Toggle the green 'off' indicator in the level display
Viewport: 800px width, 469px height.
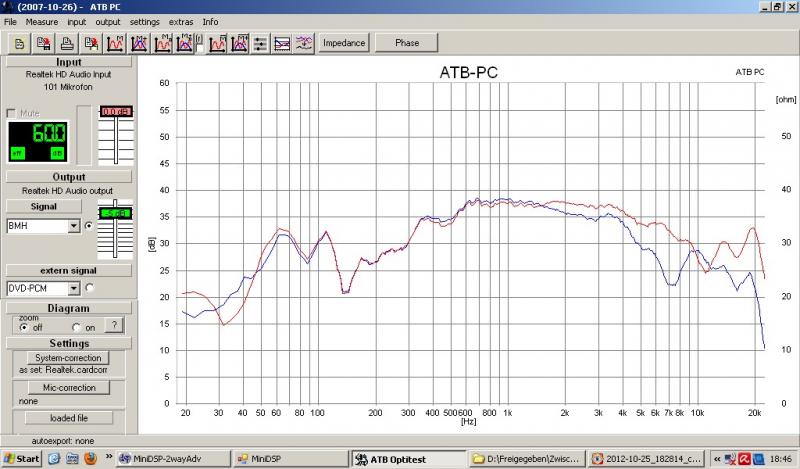coord(17,153)
